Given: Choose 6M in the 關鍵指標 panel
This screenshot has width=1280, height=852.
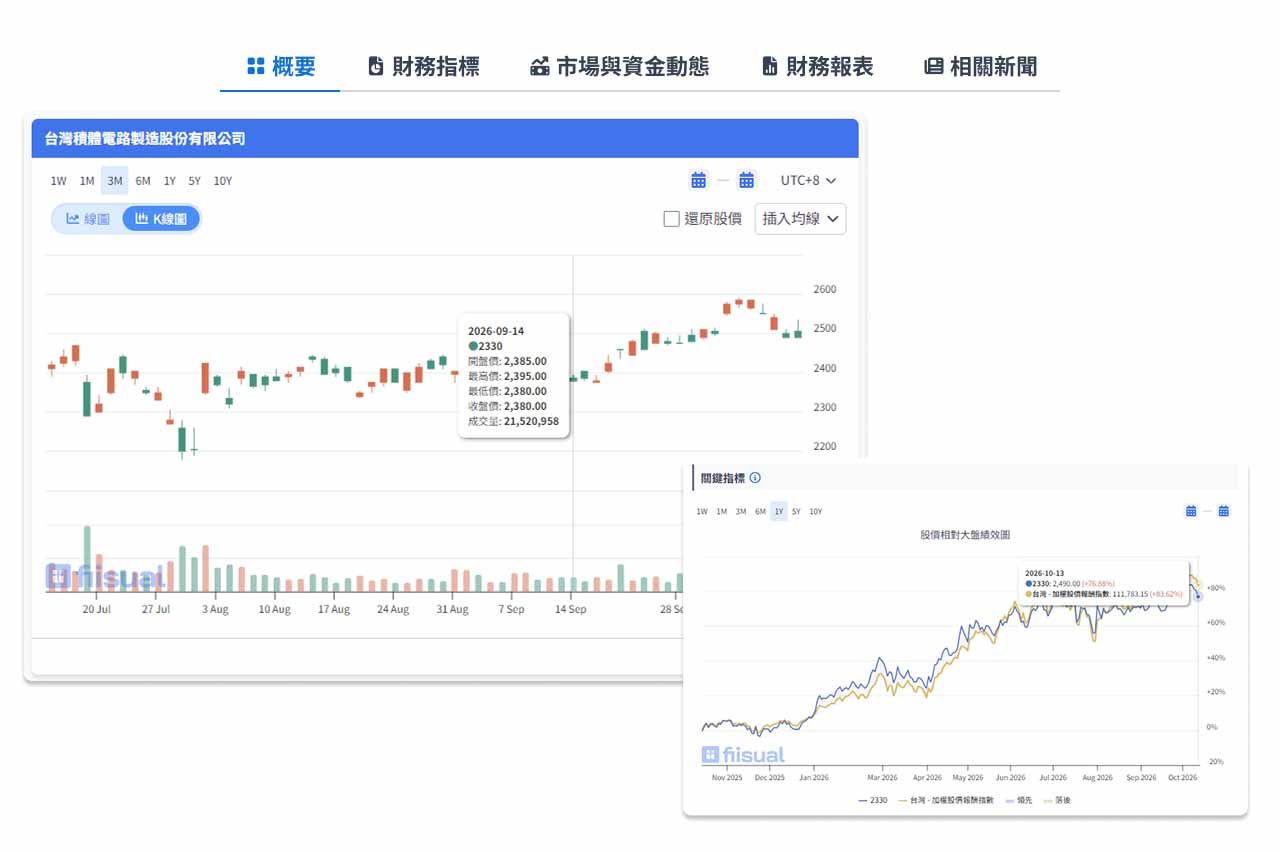Looking at the screenshot, I should coord(760,512).
